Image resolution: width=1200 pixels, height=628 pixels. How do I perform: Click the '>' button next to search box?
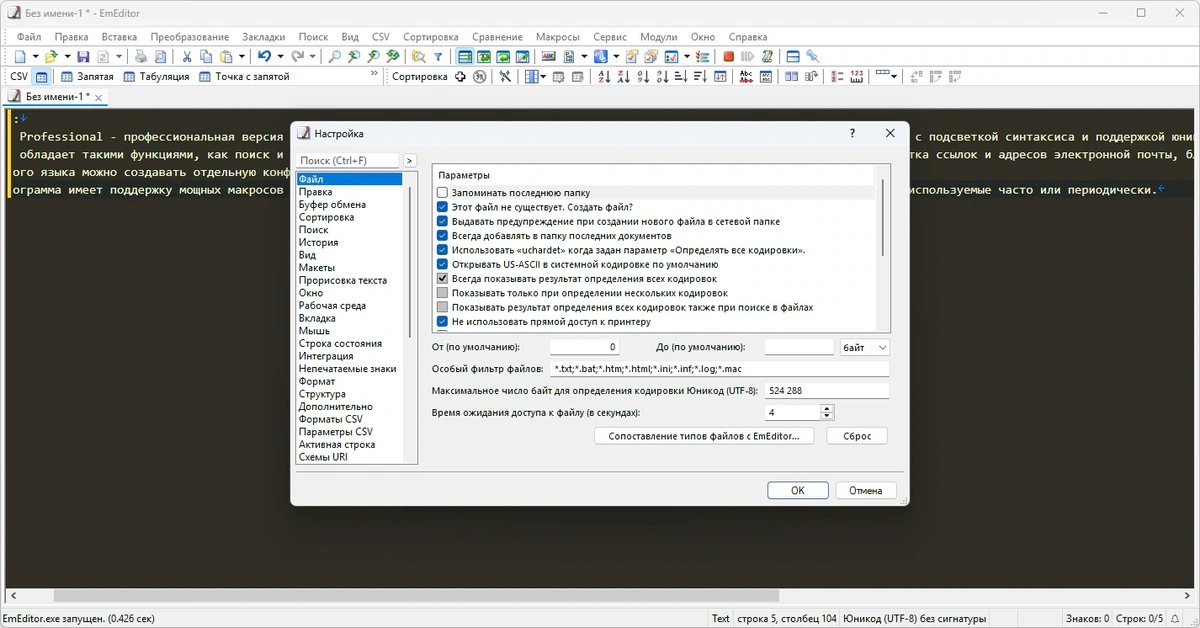pyautogui.click(x=409, y=160)
